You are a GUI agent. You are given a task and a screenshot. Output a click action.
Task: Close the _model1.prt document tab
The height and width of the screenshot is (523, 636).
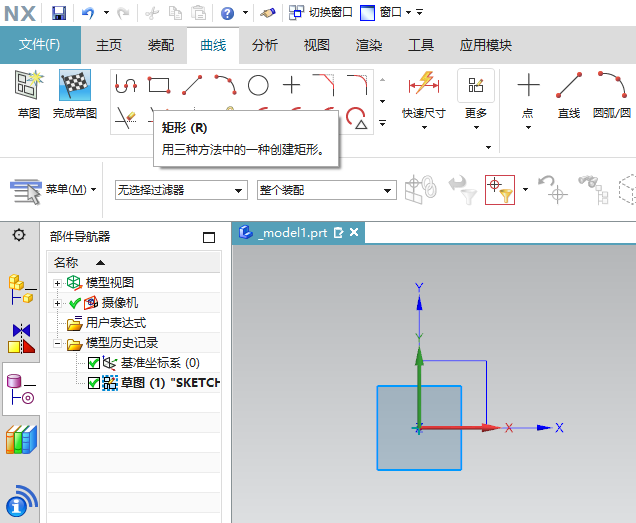click(x=354, y=232)
